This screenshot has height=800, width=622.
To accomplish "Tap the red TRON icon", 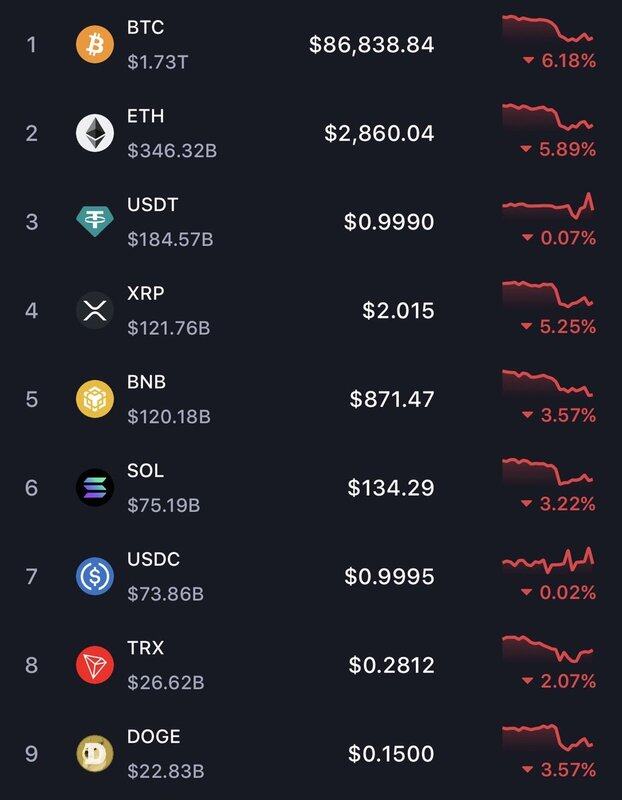I will (x=95, y=665).
